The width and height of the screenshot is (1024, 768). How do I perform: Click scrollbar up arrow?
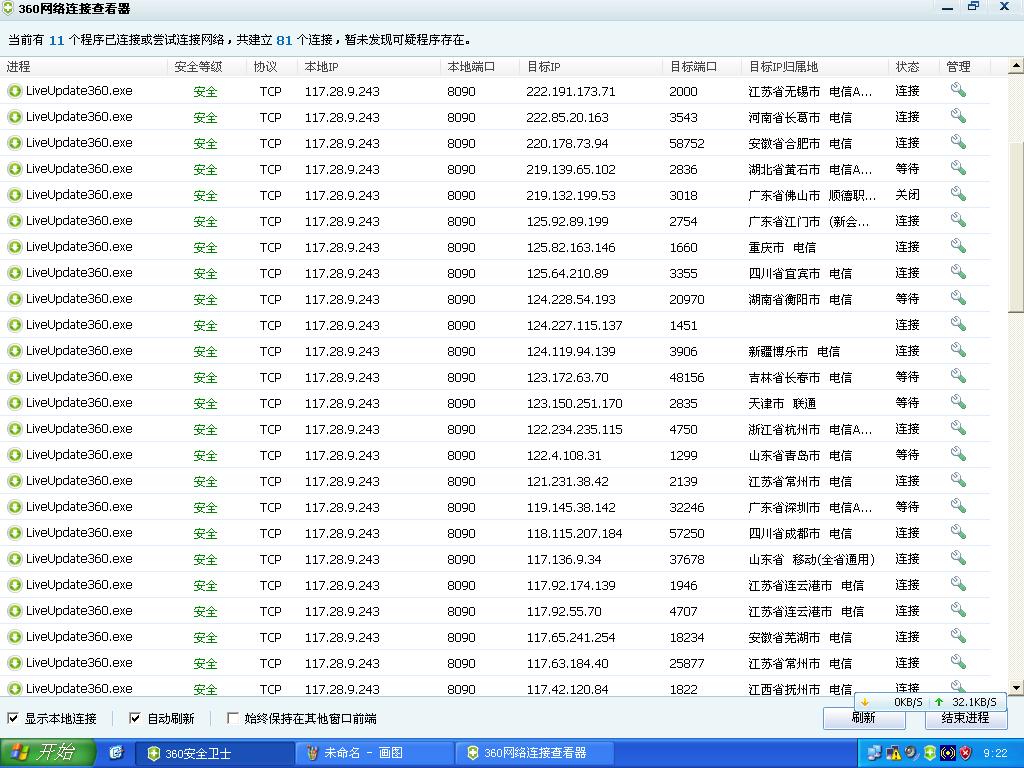click(x=1016, y=65)
